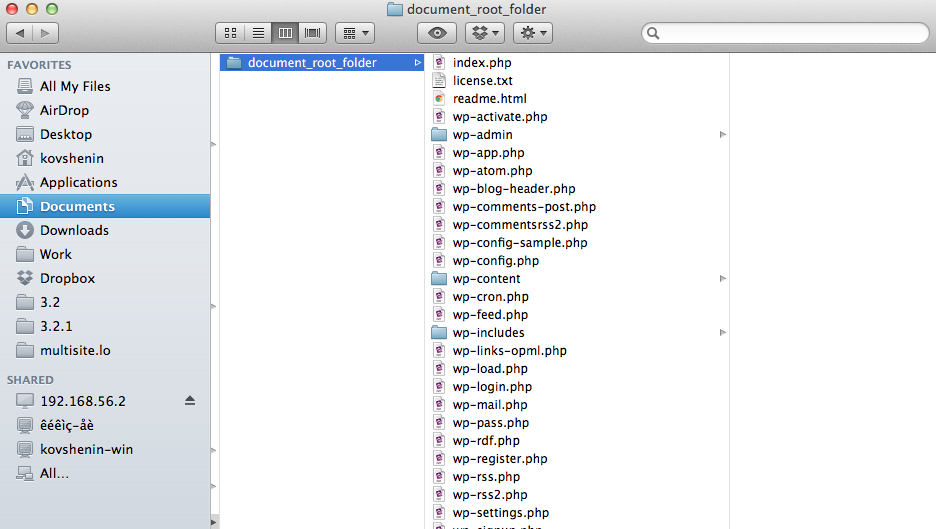Expand the wp-includes folder arrow
Image resolution: width=936 pixels, height=529 pixels.
pos(722,333)
